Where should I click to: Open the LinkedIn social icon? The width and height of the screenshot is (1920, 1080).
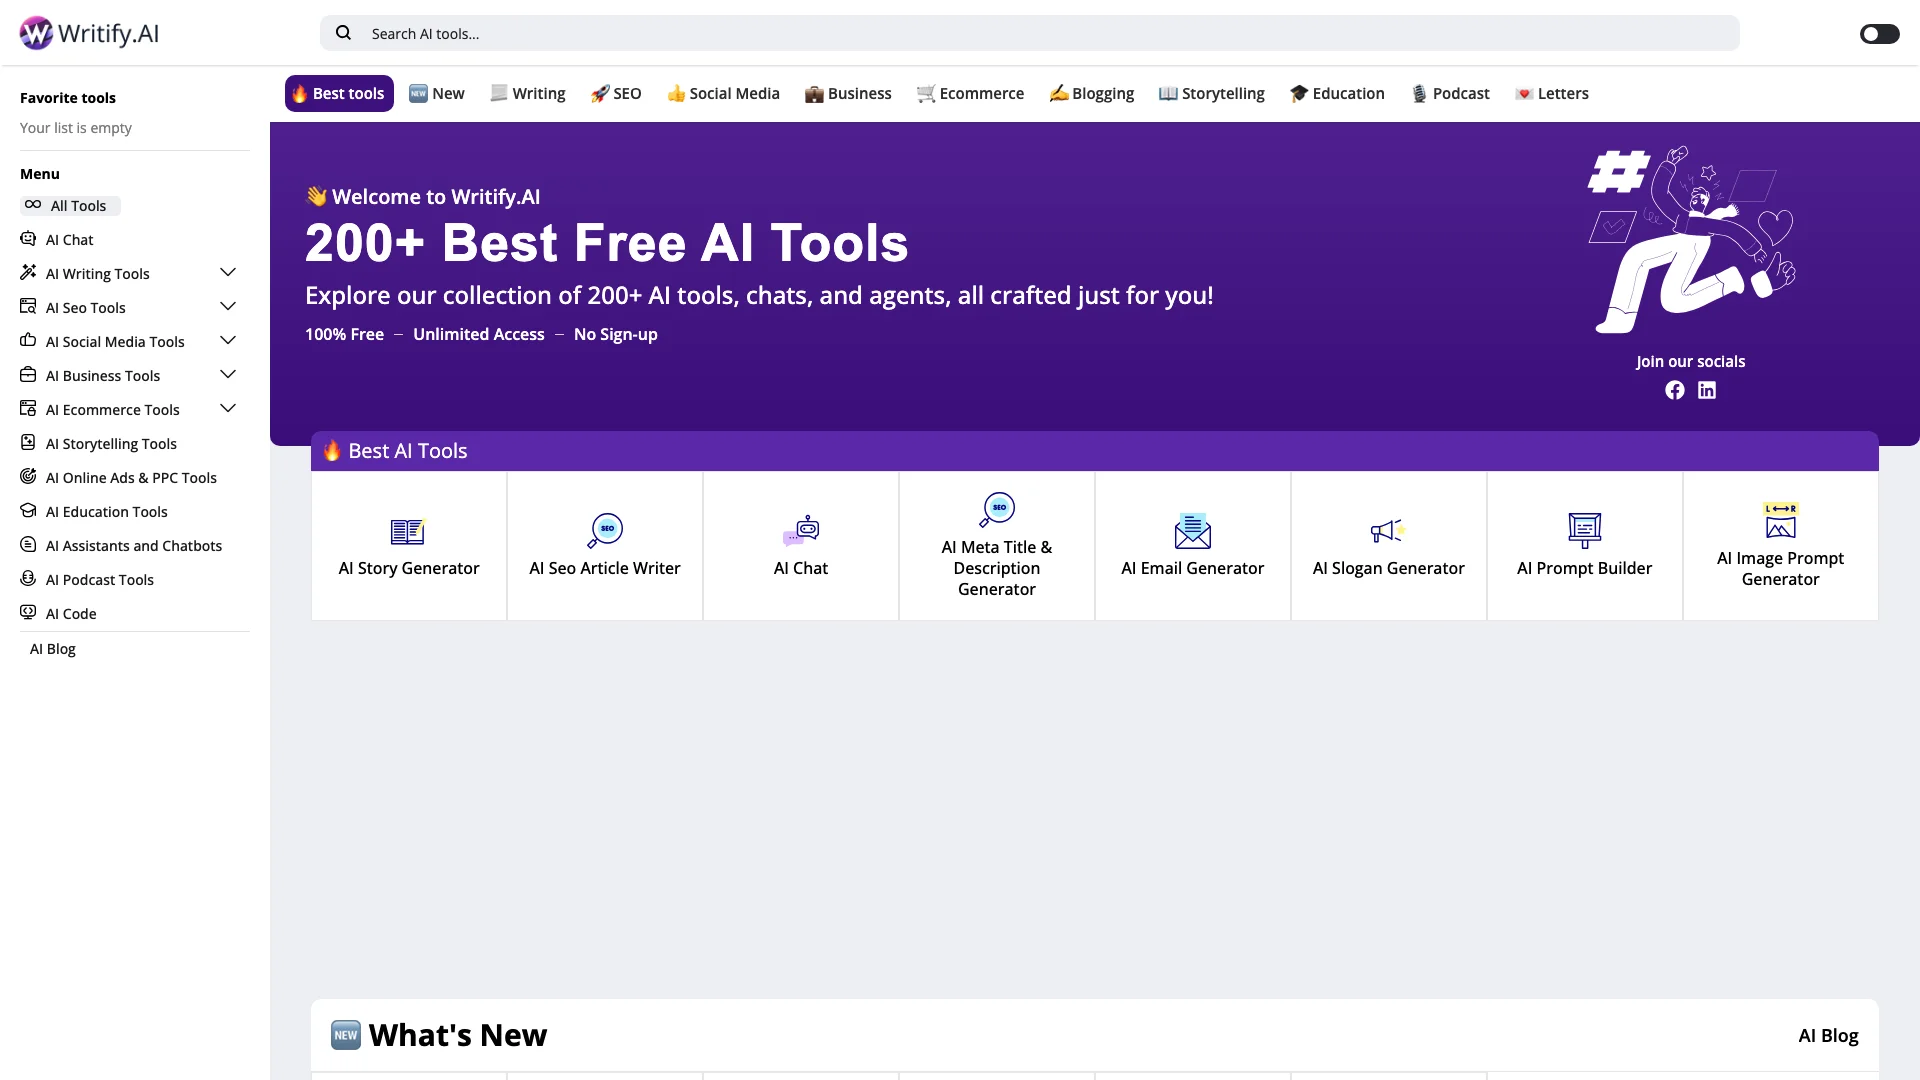coord(1707,390)
